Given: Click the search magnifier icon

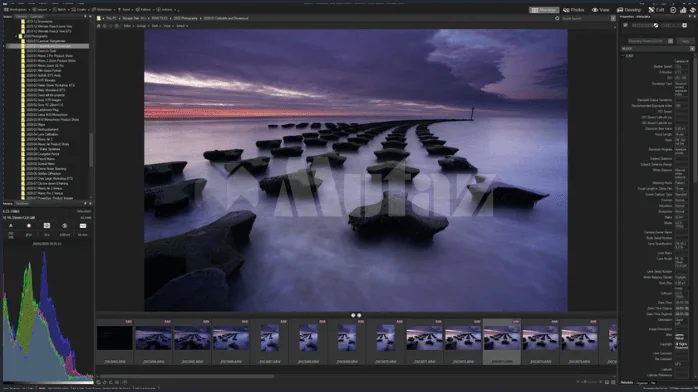Looking at the screenshot, I should 557,19.
